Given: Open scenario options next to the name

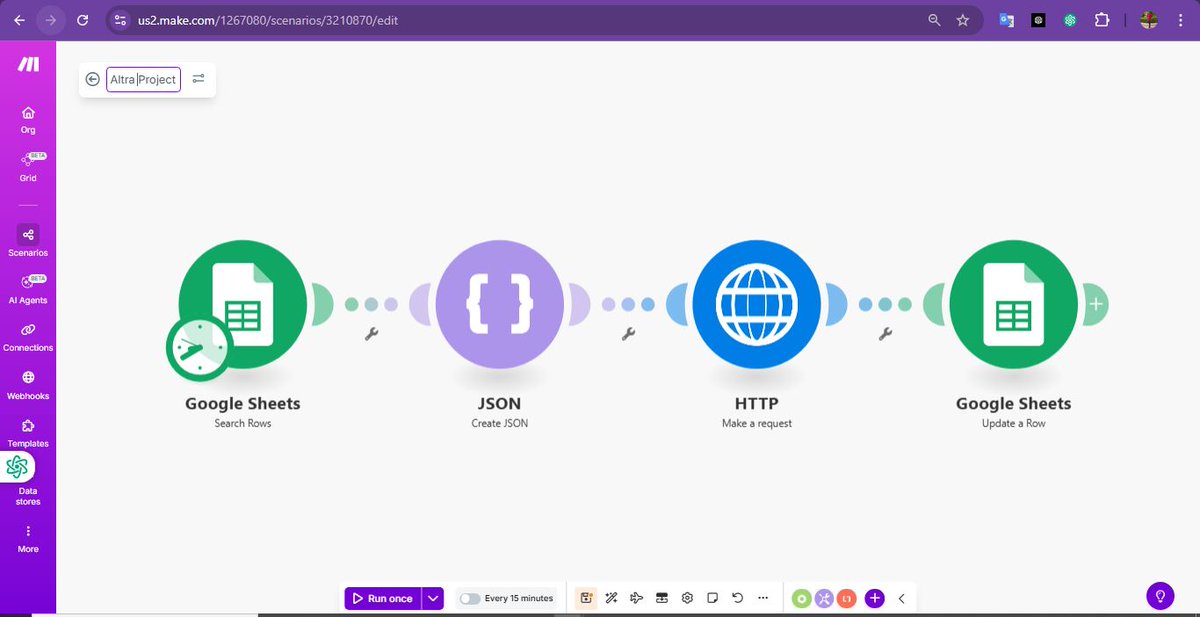Looking at the screenshot, I should (x=198, y=79).
